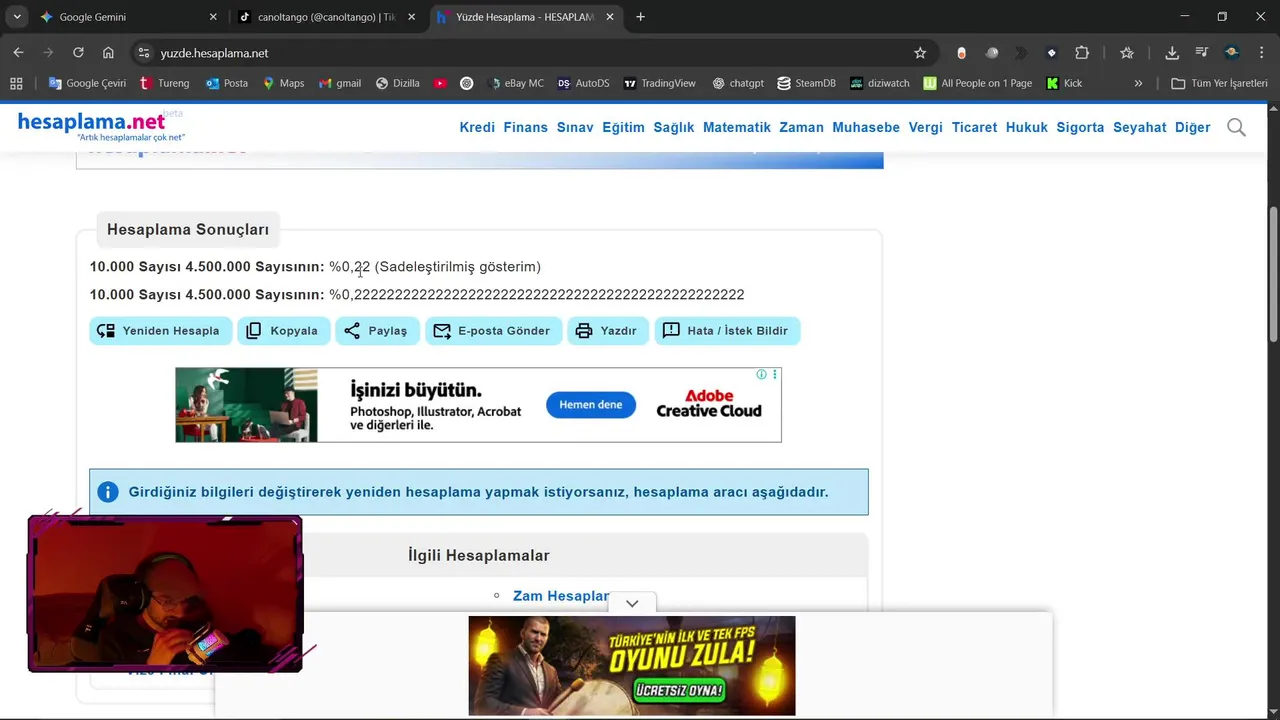
Task: Open the Chrome three-dot menu
Action: pyautogui.click(x=1261, y=53)
